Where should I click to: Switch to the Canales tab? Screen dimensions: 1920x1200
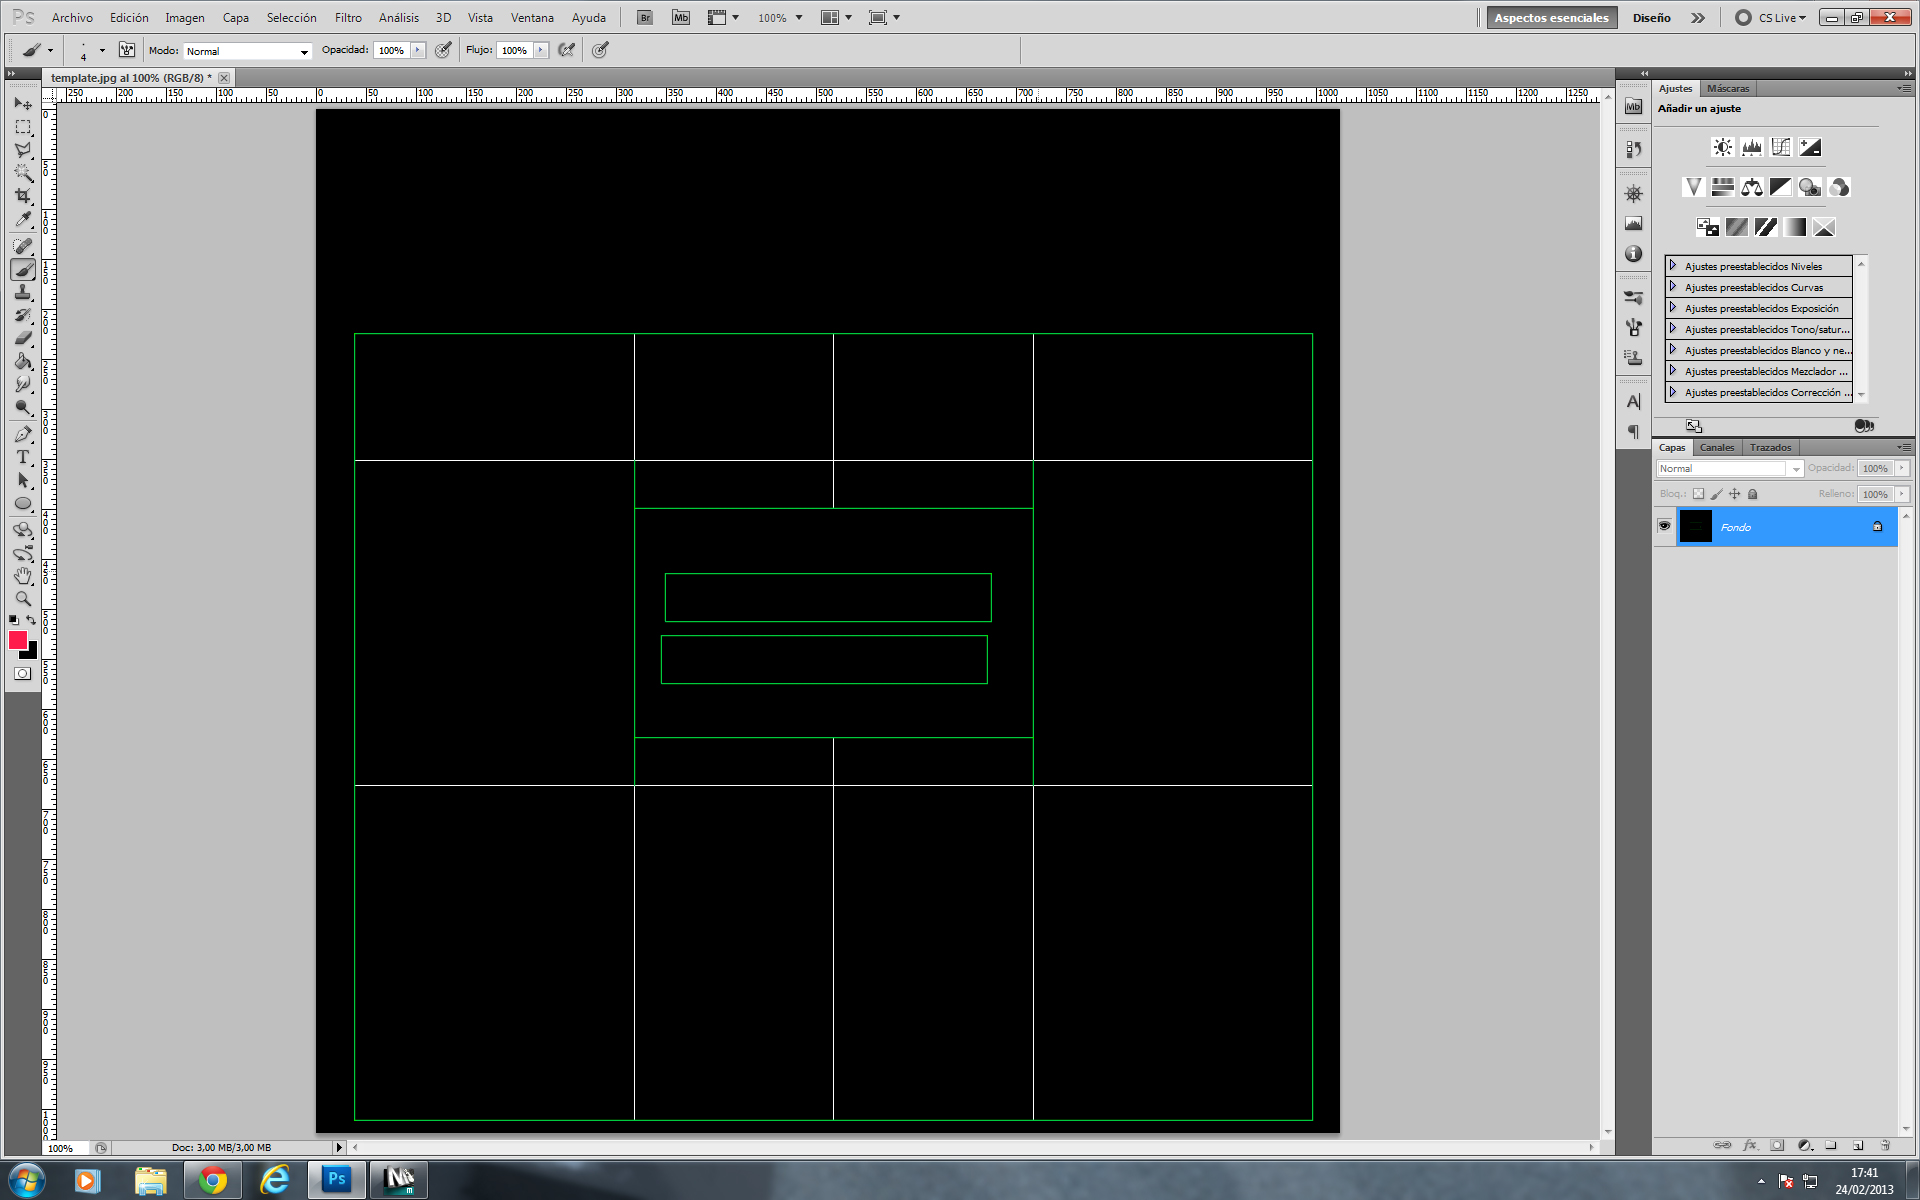(x=1716, y=447)
